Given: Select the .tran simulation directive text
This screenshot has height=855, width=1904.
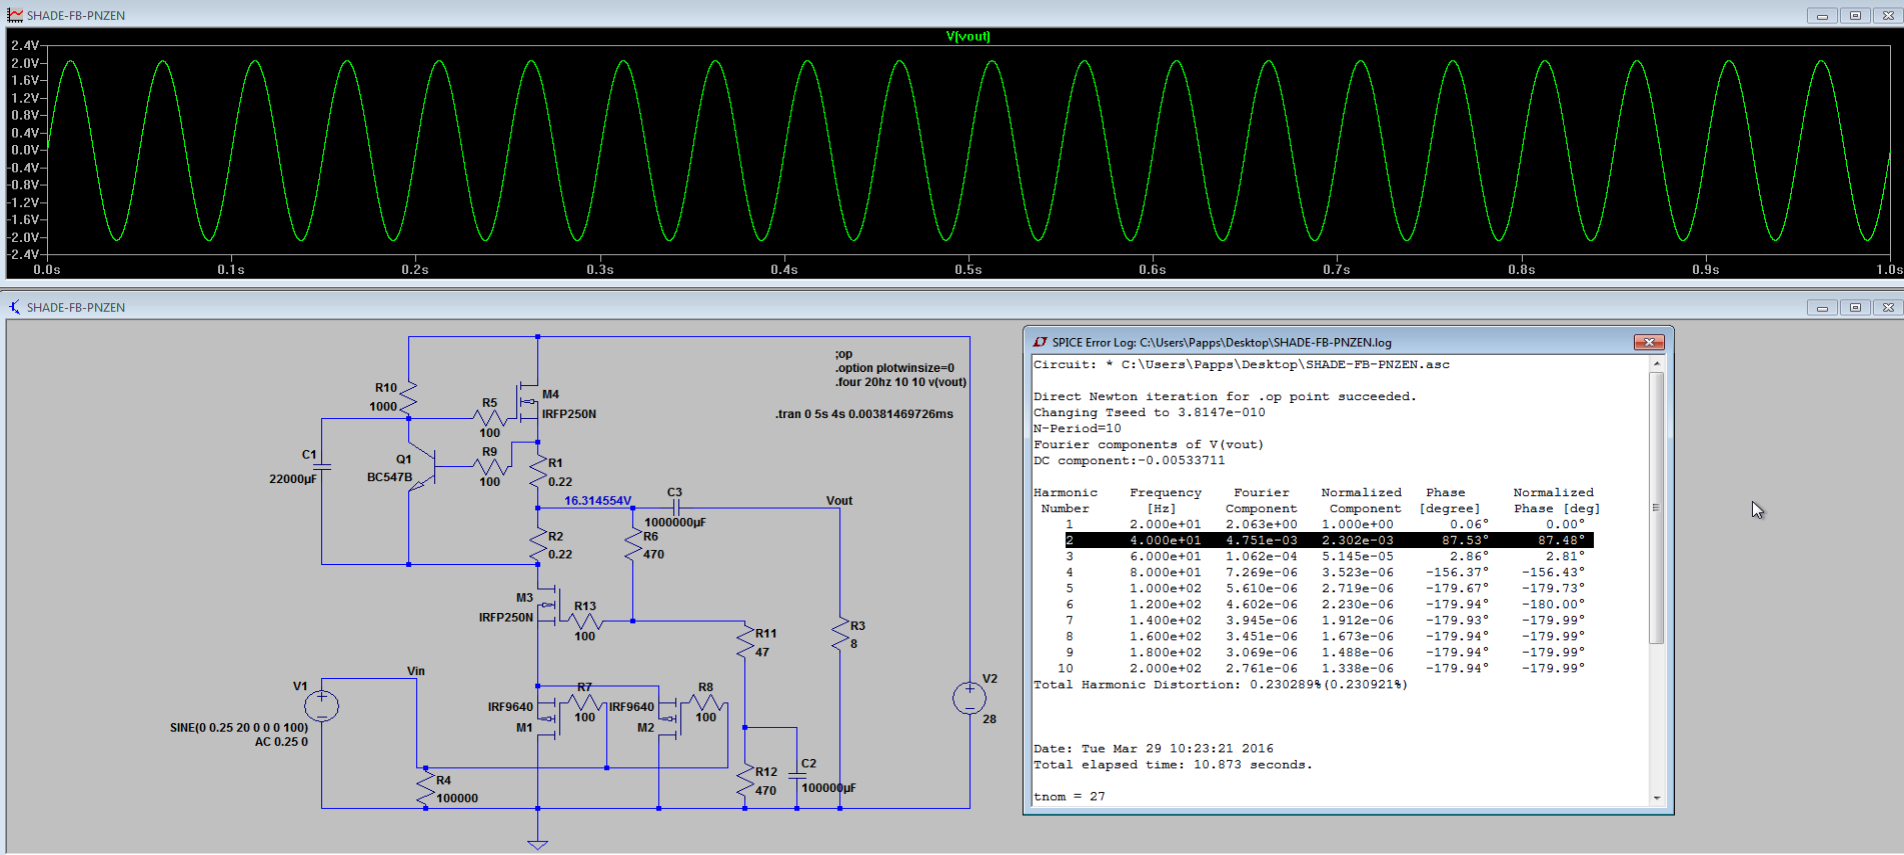Looking at the screenshot, I should coord(864,414).
